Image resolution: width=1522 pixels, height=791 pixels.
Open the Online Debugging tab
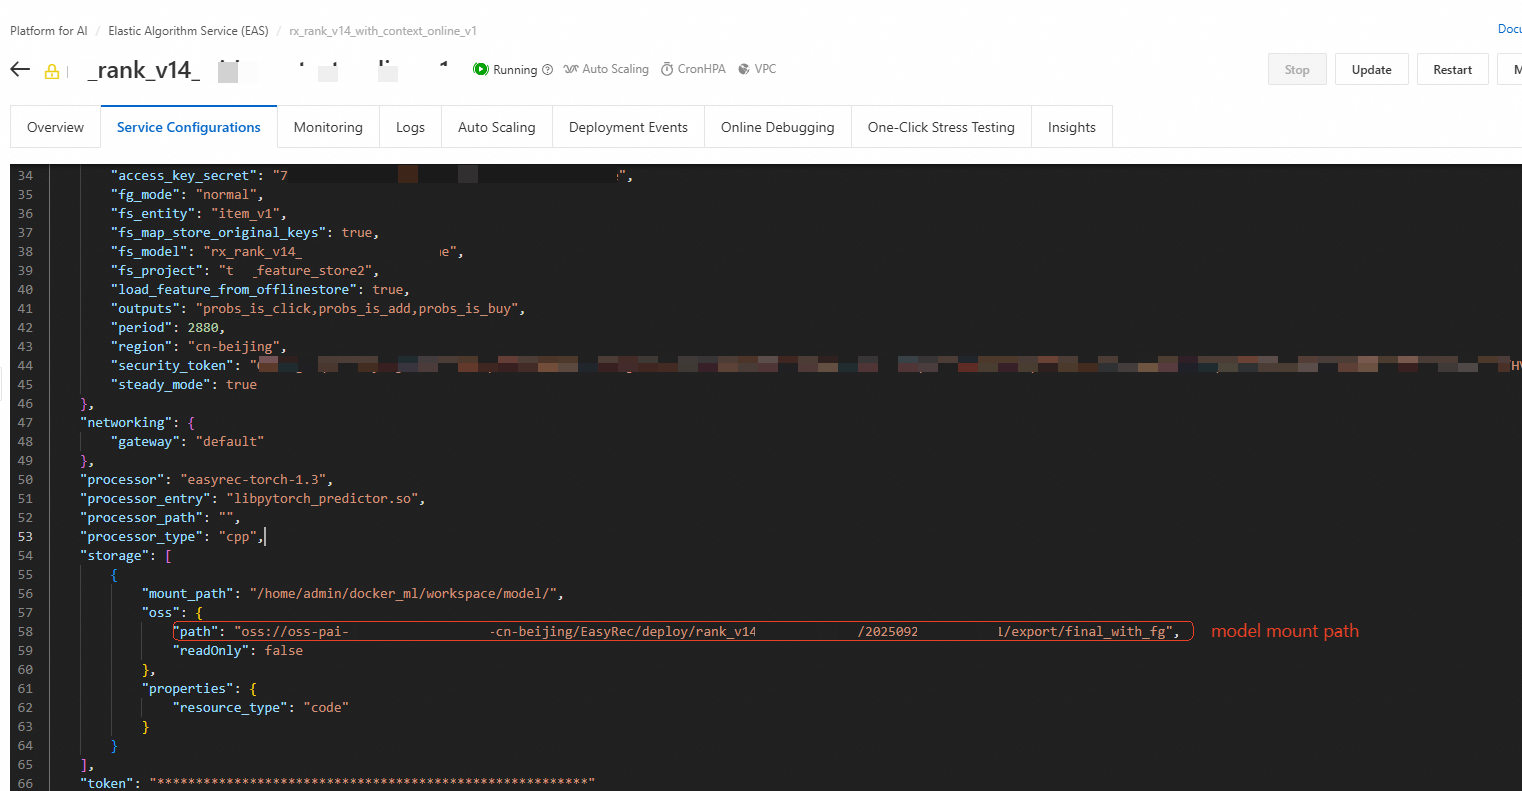pos(778,127)
